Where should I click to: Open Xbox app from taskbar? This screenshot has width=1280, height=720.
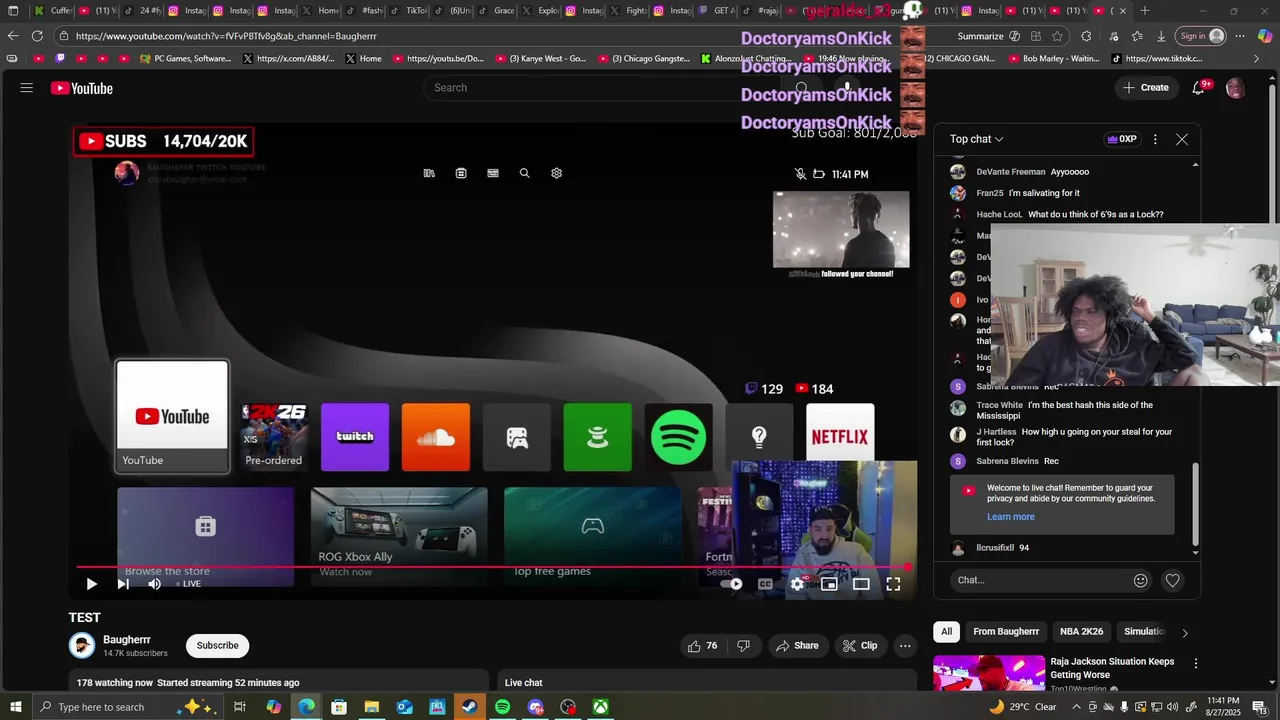pyautogui.click(x=600, y=707)
